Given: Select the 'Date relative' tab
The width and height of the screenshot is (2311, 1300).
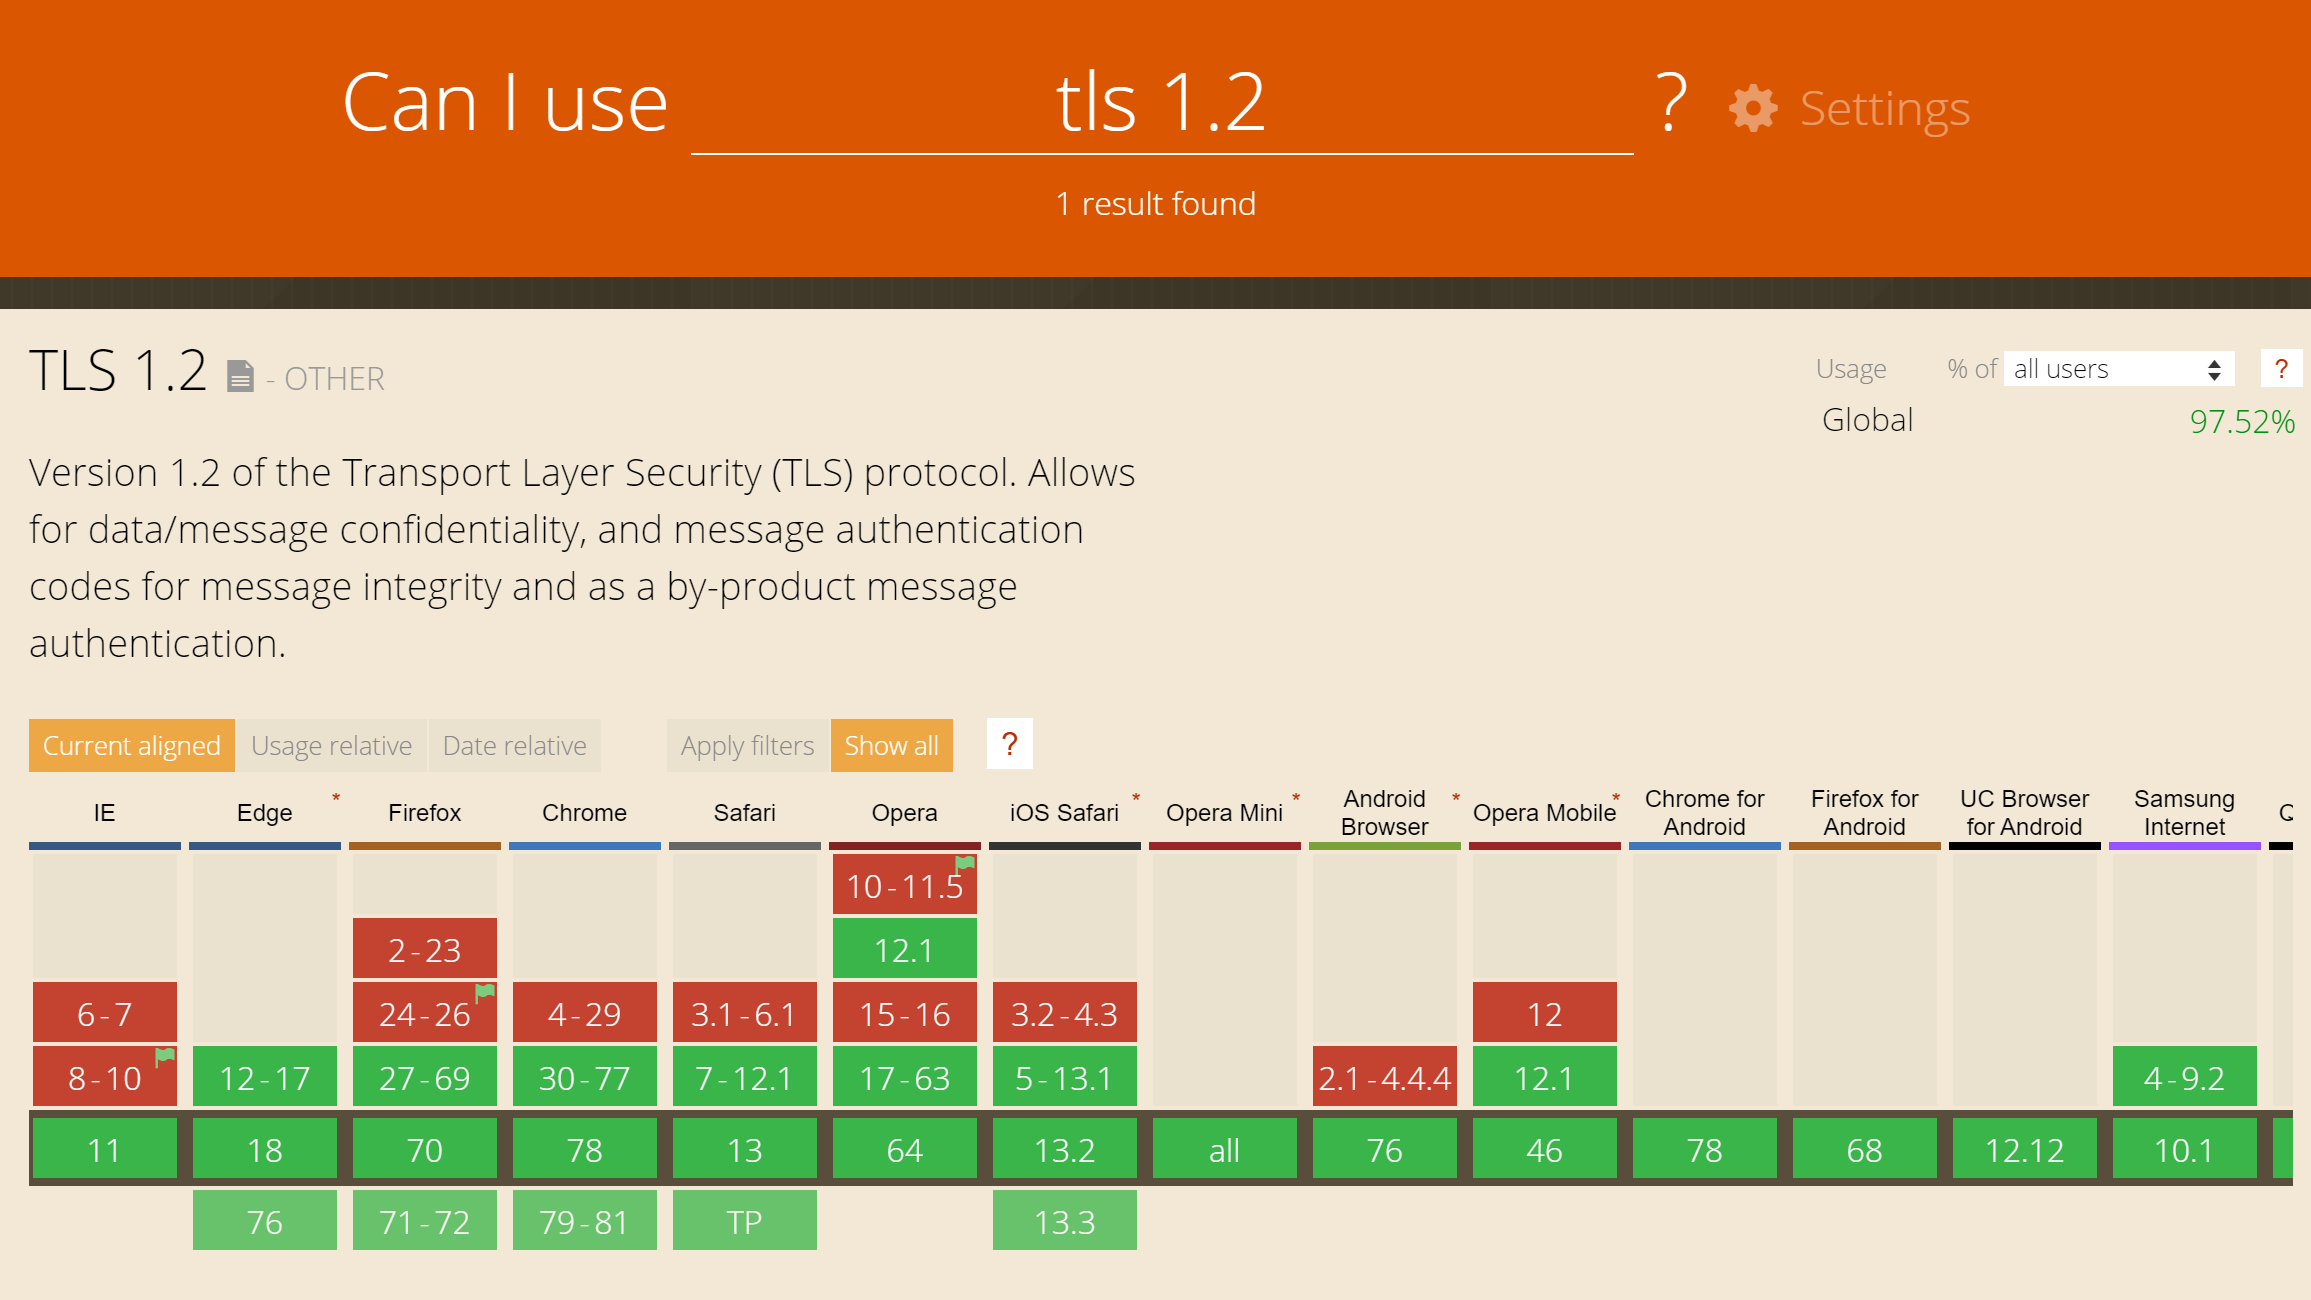Looking at the screenshot, I should coord(514,746).
